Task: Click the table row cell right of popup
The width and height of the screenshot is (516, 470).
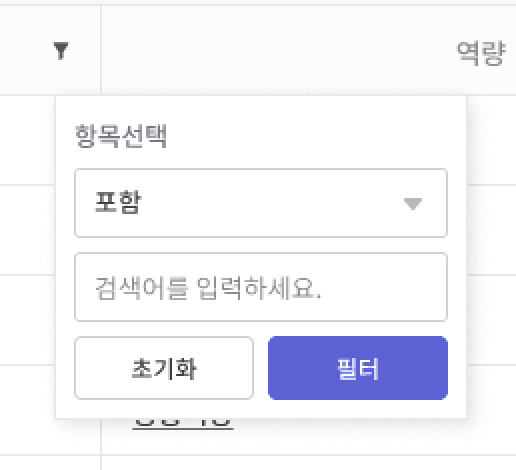Action: [492, 230]
